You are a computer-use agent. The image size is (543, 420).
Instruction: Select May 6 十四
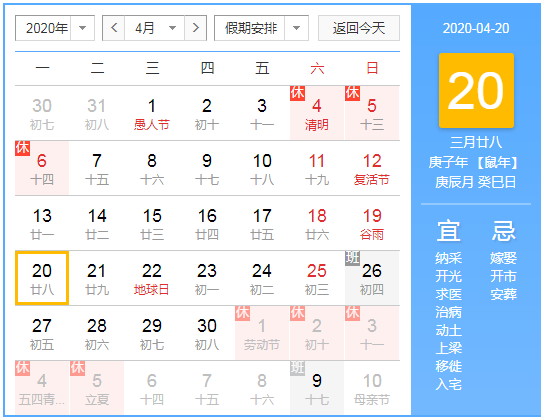click(152, 388)
